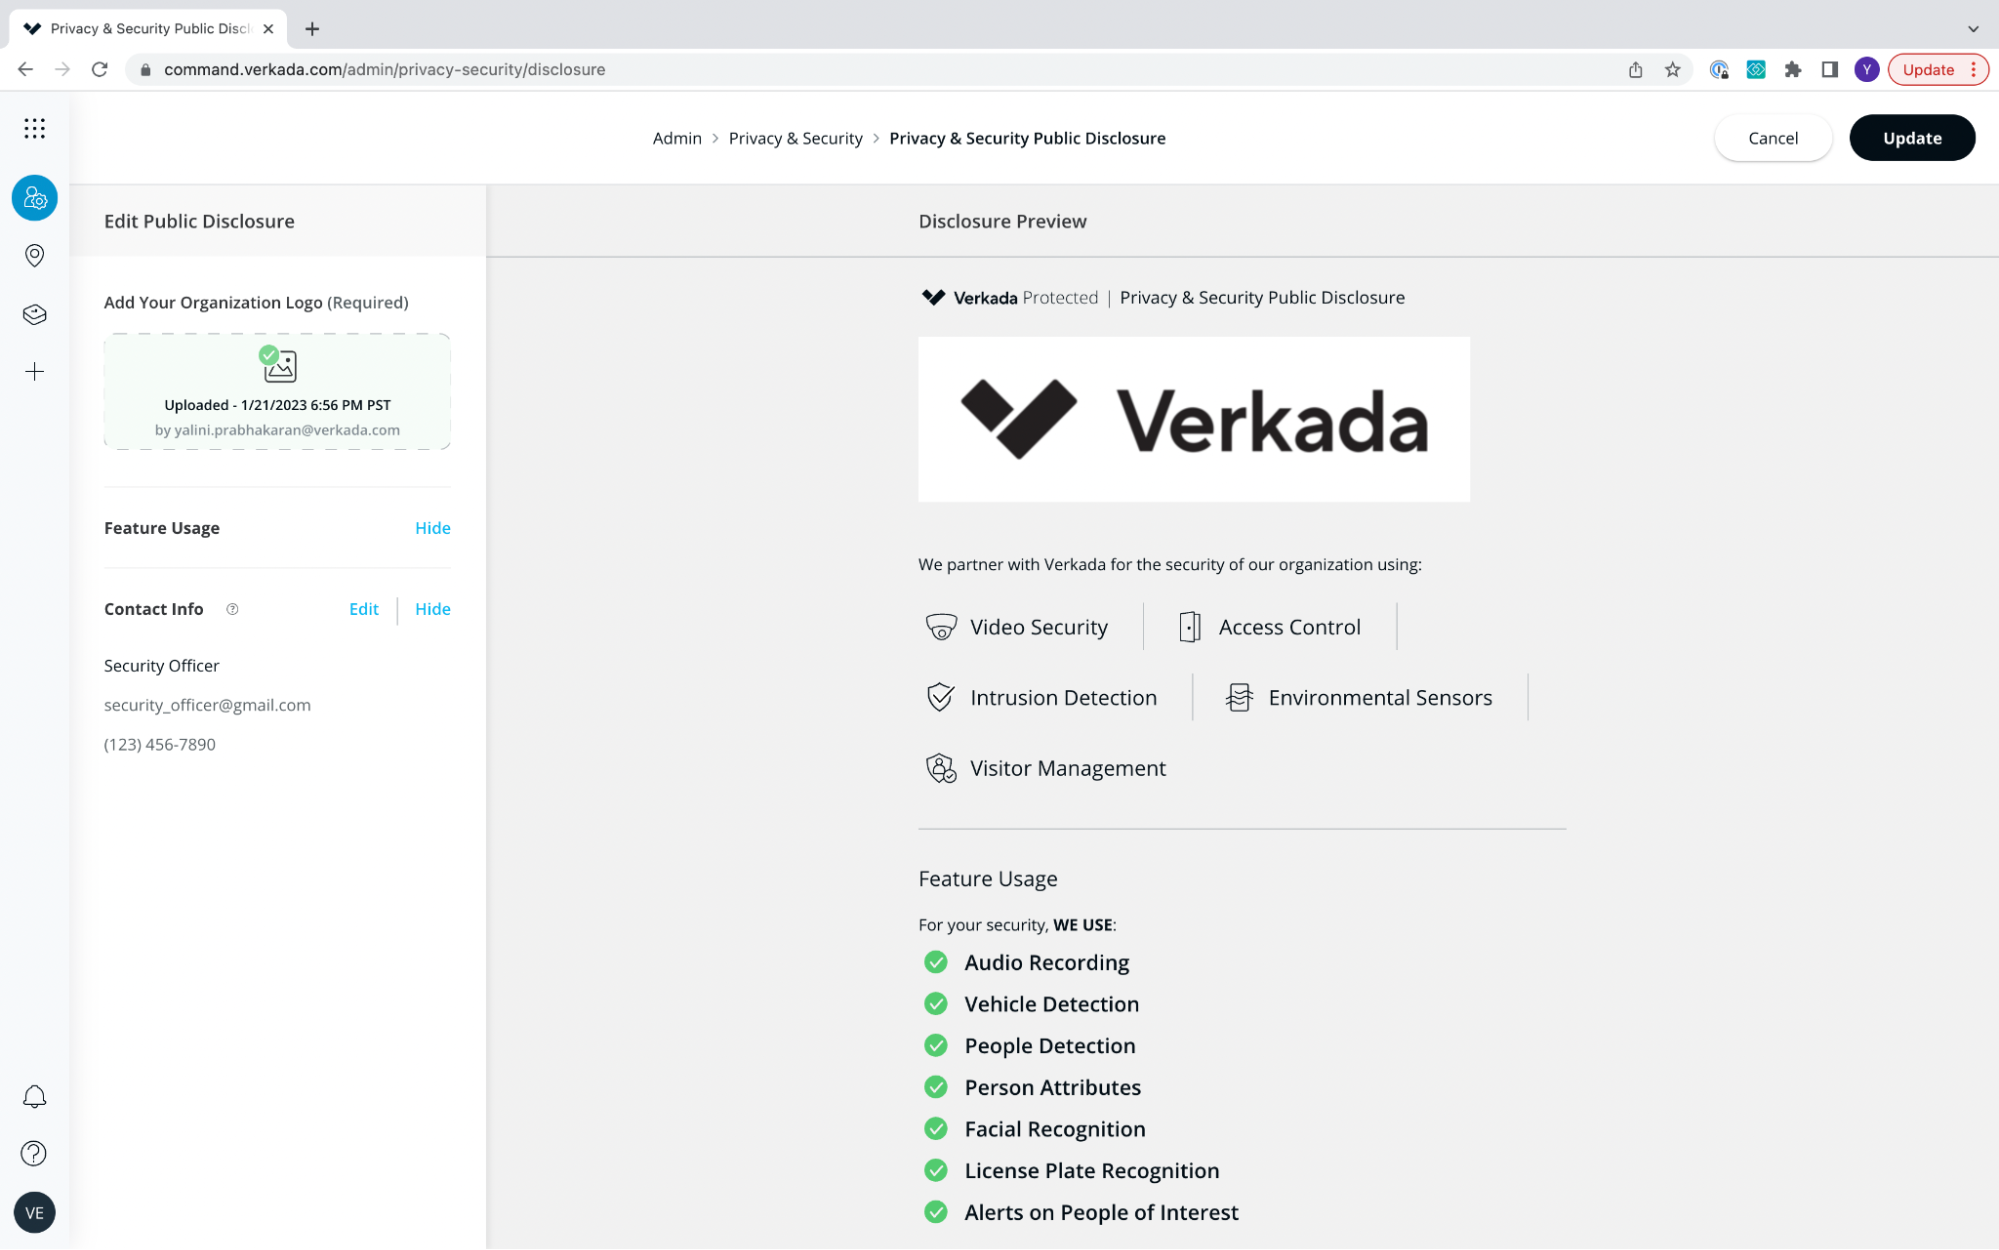
Task: Click the uploaded organization logo box
Action: click(x=277, y=392)
